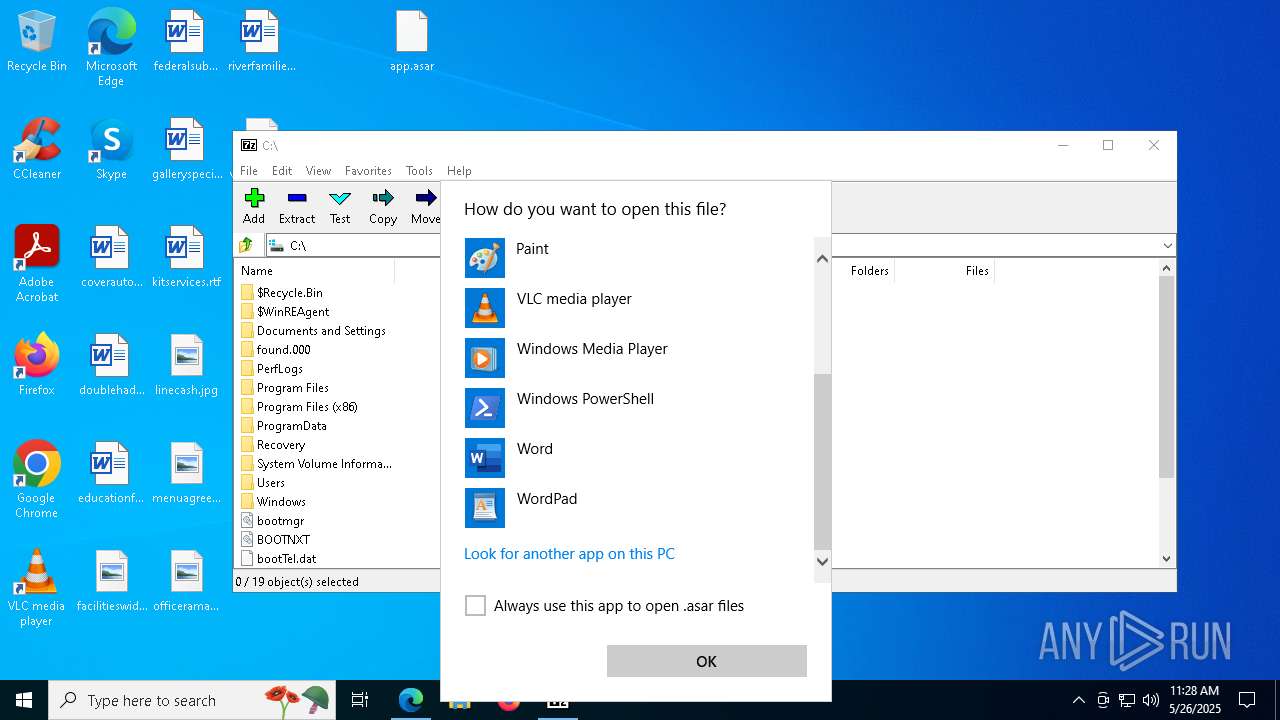1280x720 pixels.
Task: Select Microsoft Edge desktop shortcut
Action: tap(111, 47)
